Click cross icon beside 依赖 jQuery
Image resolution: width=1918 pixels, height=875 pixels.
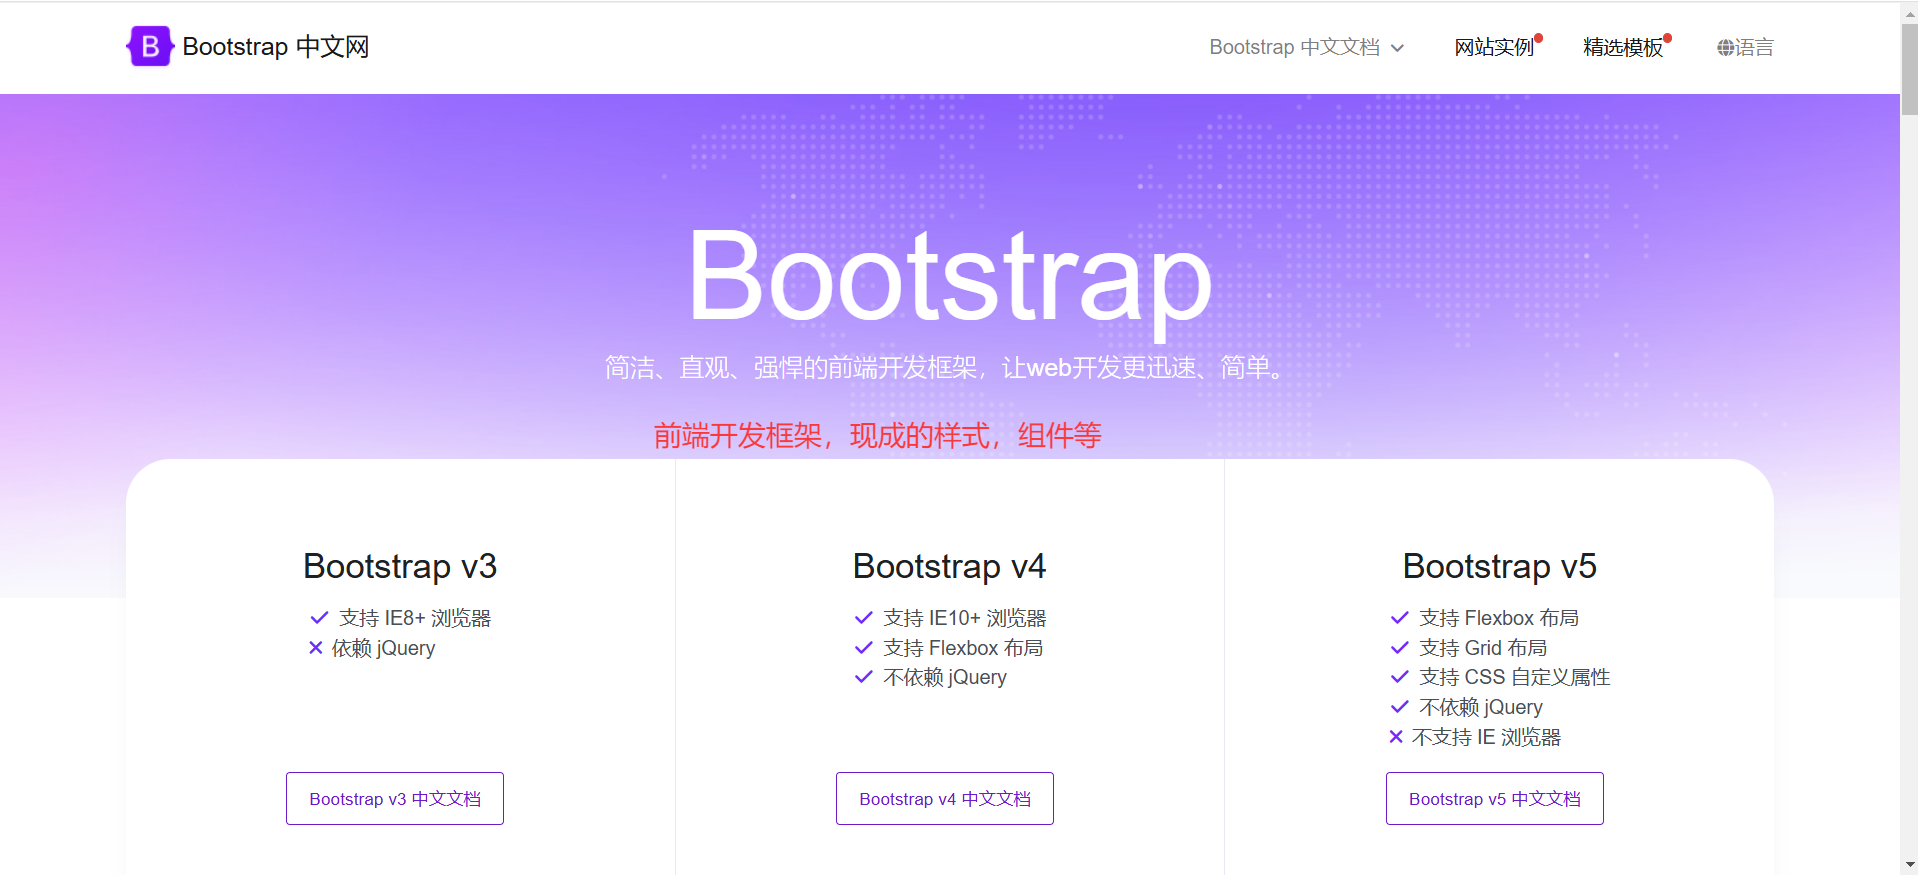click(316, 648)
